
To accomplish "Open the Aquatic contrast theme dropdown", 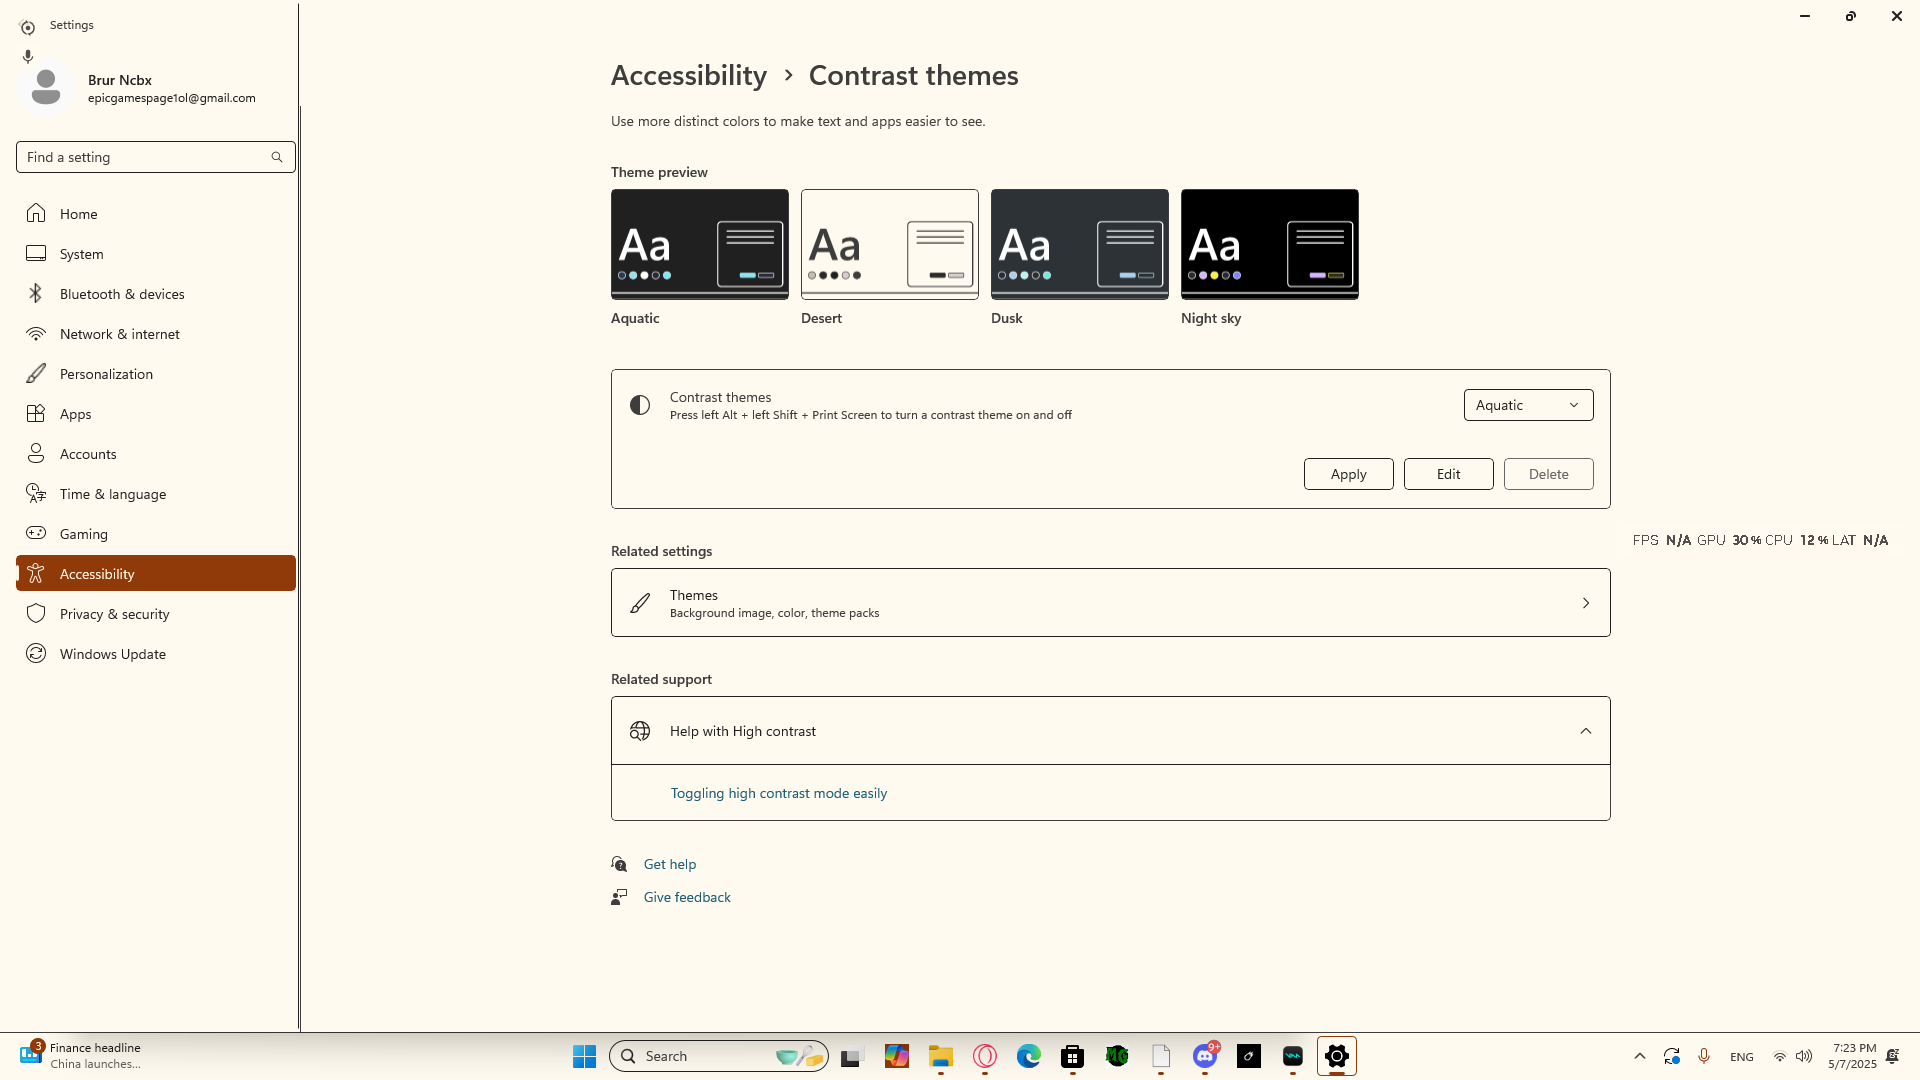I will click(1527, 405).
